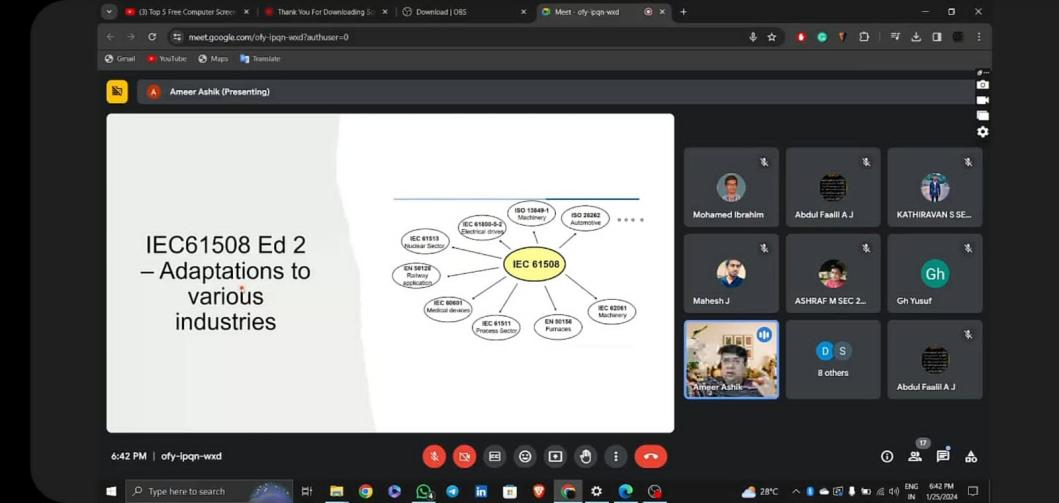Open the Activities panel icon
1059x503 pixels.
click(x=971, y=456)
